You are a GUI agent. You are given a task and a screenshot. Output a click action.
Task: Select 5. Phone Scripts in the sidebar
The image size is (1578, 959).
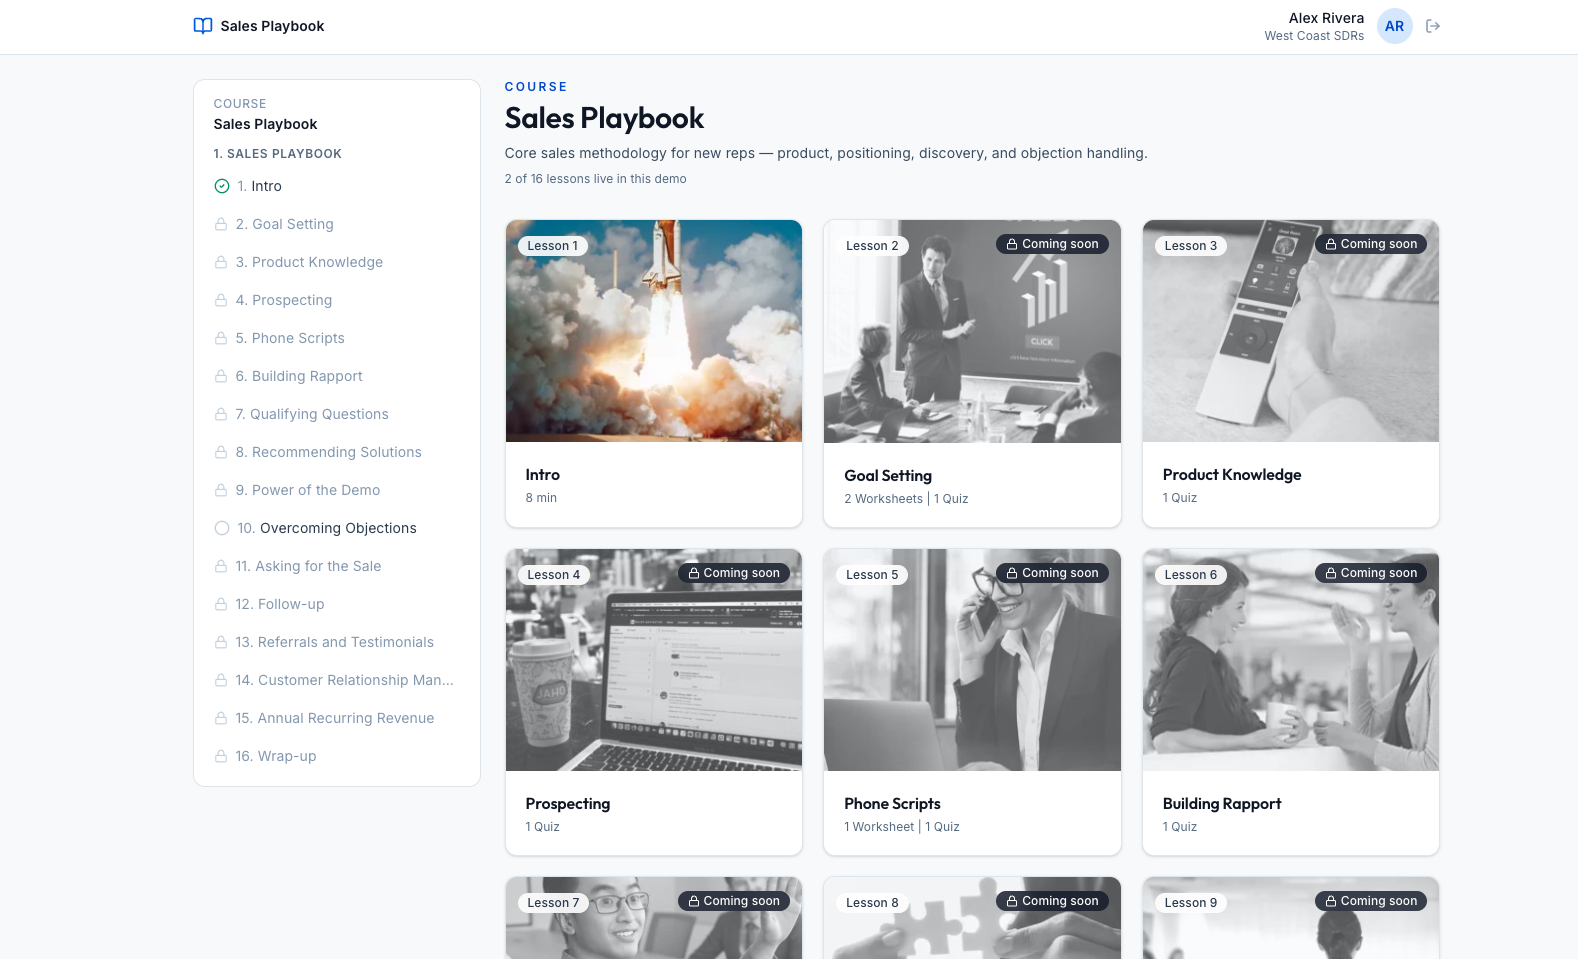pyautogui.click(x=336, y=338)
